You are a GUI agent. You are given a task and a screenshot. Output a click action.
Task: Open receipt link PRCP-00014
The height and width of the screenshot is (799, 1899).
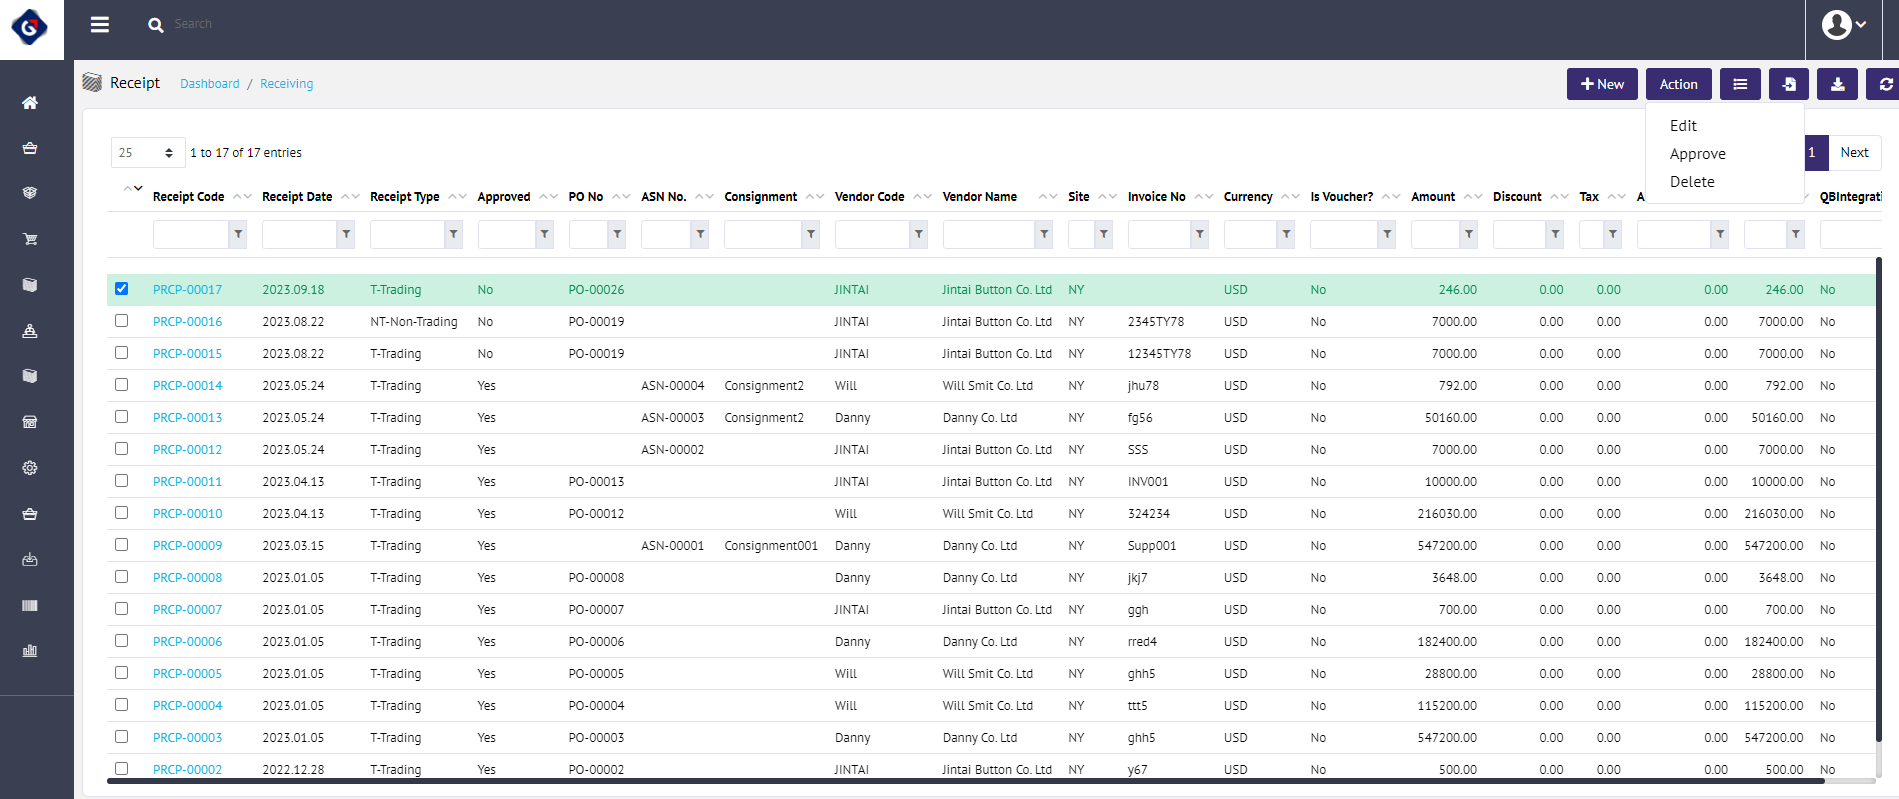pos(188,386)
